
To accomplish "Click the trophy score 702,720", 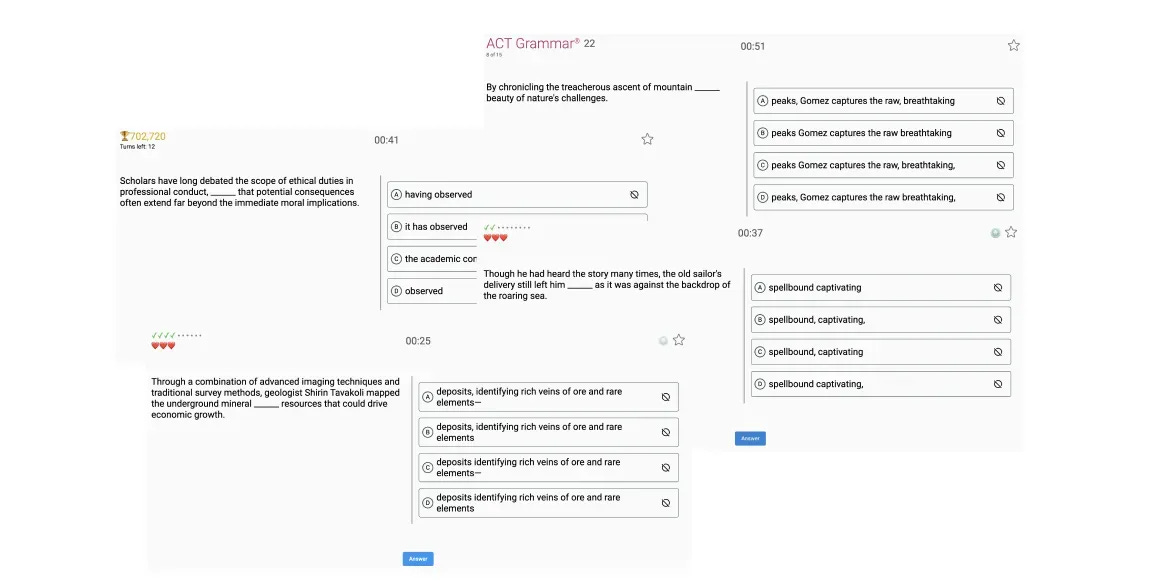I will click(x=142, y=137).
